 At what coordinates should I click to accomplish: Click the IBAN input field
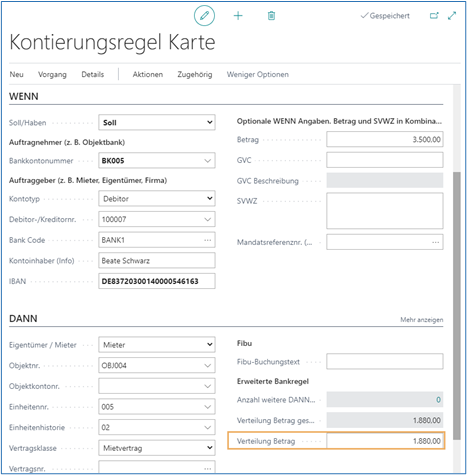(x=157, y=281)
